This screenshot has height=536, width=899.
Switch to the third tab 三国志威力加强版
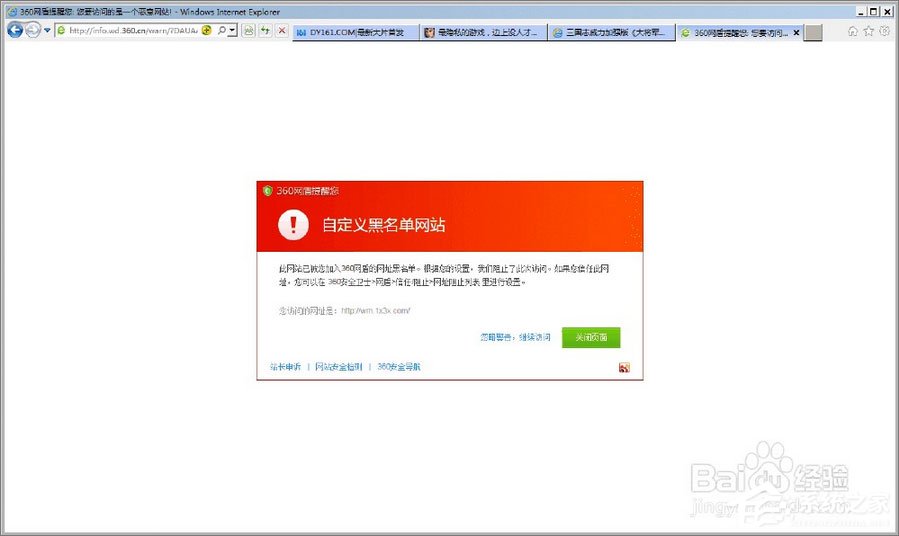612,32
